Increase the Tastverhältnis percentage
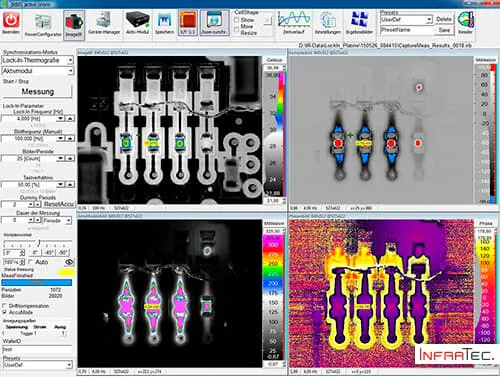The width and height of the screenshot is (500, 377). point(70,184)
